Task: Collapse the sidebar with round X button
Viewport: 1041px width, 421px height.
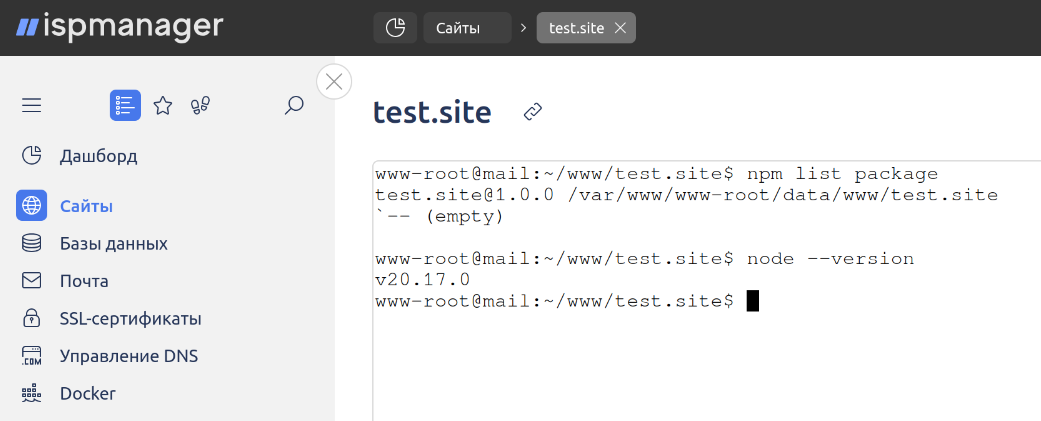Action: [x=334, y=82]
